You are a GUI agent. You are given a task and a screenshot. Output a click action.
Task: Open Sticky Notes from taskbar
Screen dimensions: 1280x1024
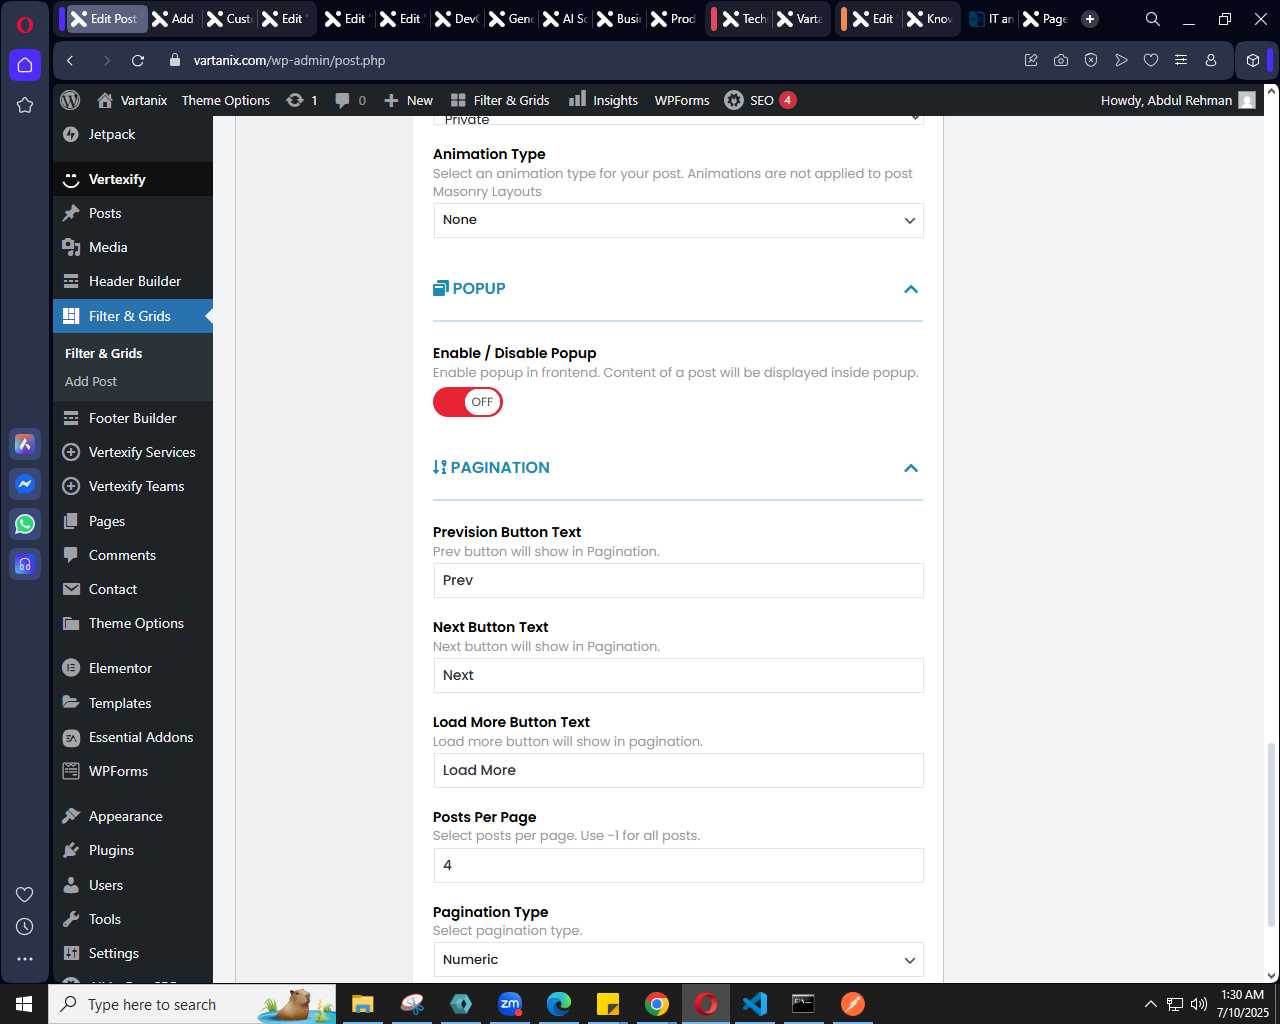tap(608, 1004)
